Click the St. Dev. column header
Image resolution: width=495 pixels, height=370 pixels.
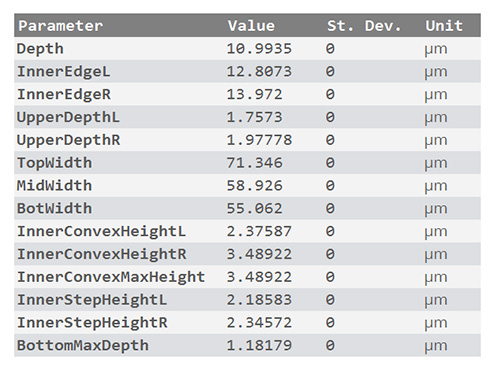click(364, 26)
